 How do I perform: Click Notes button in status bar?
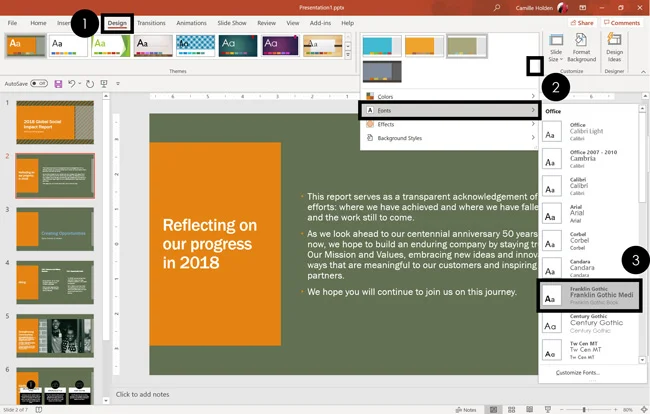(466, 409)
